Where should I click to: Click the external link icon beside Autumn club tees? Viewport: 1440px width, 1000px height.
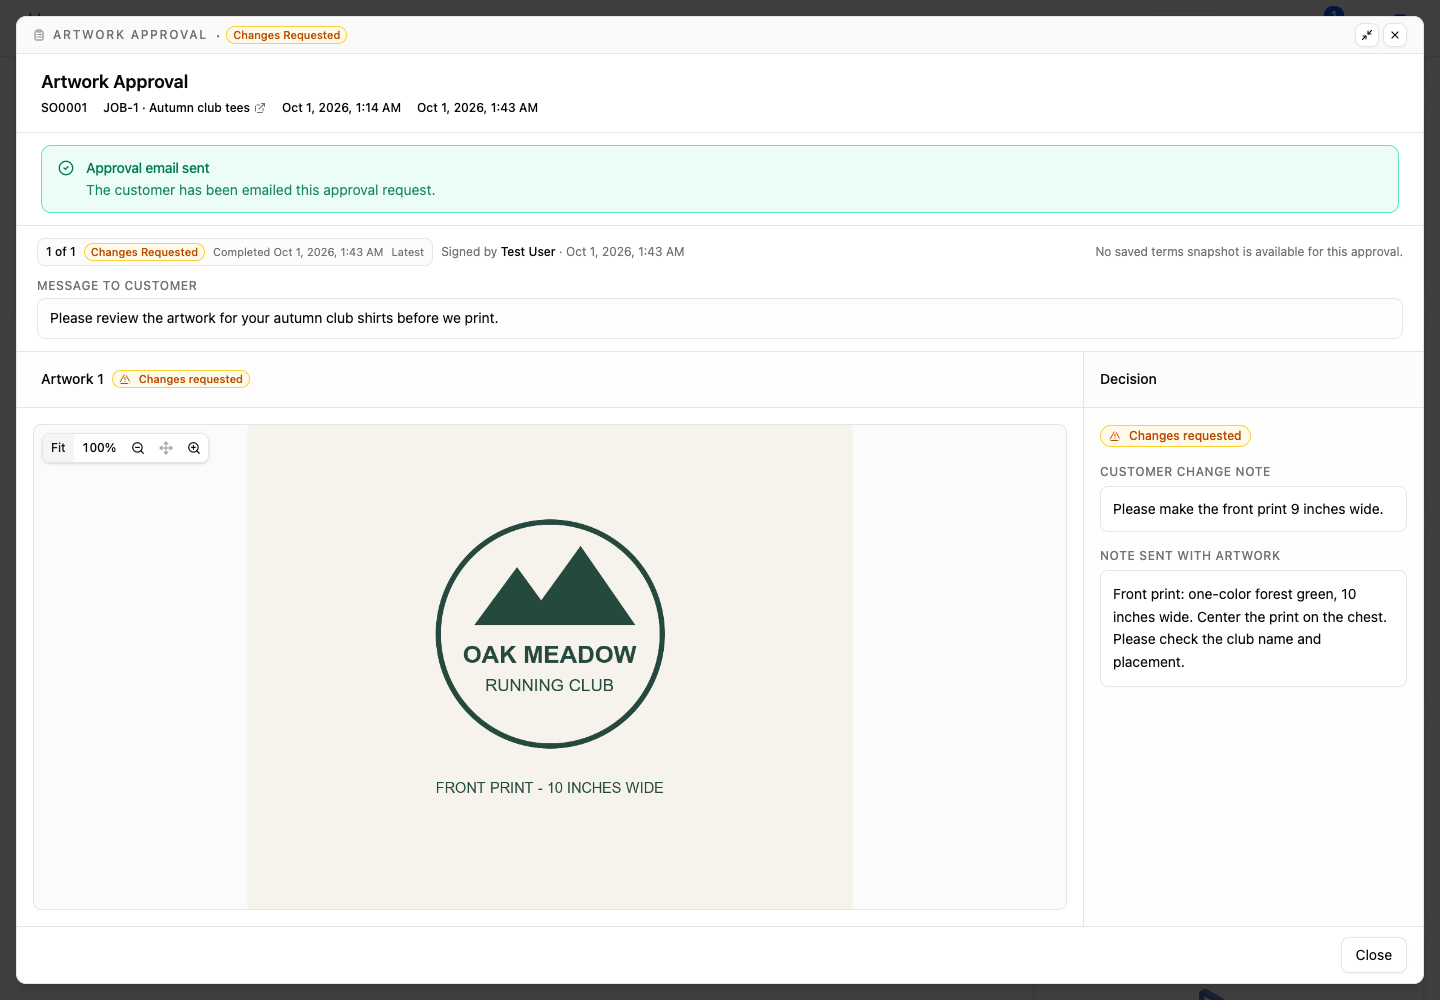(x=260, y=108)
